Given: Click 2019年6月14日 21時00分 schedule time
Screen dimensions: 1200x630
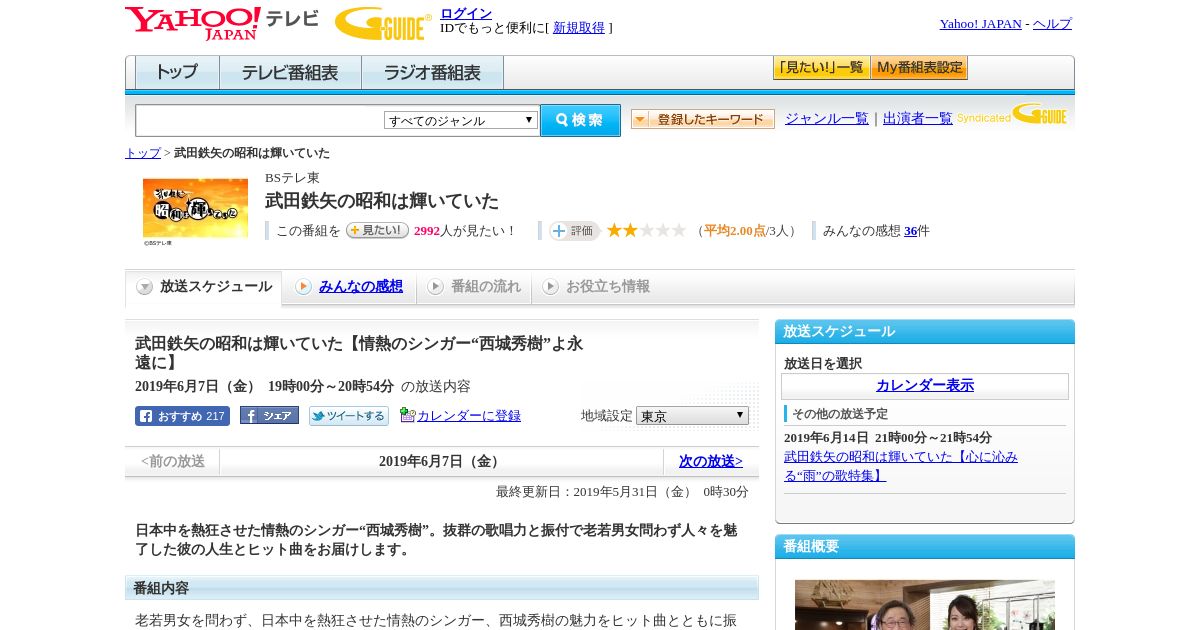Looking at the screenshot, I should click(x=888, y=438).
